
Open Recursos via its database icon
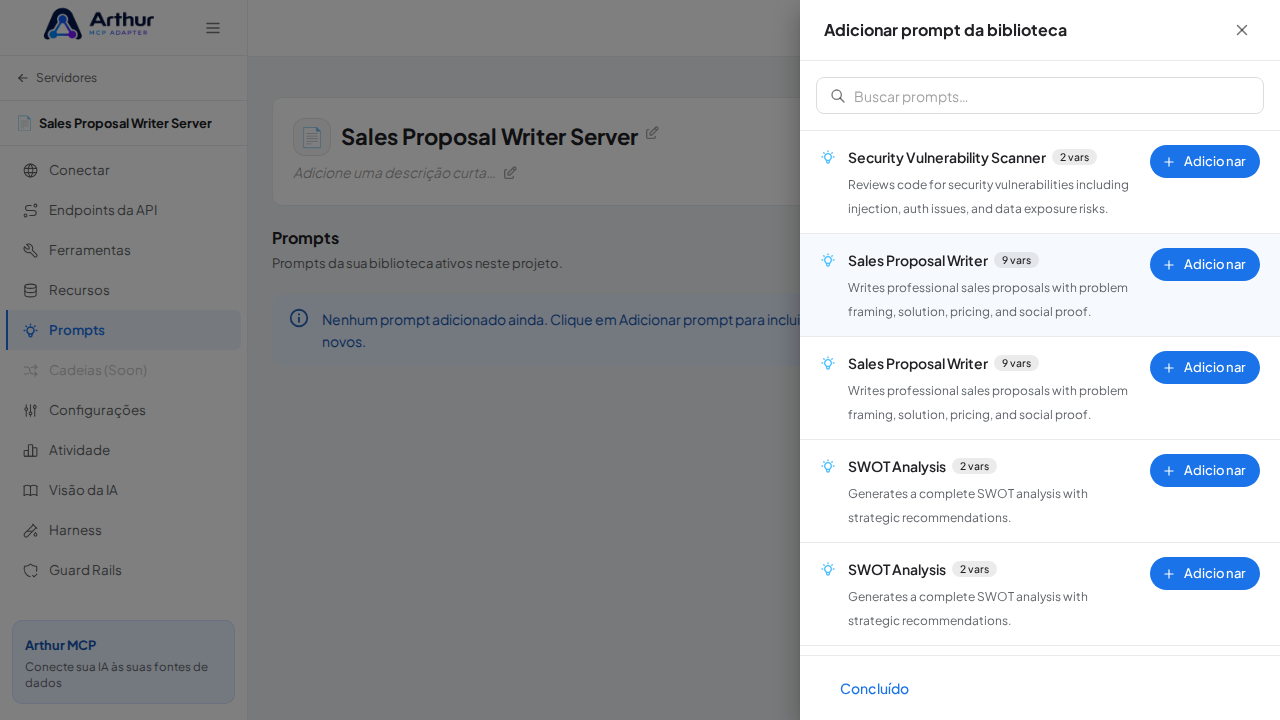(30, 290)
